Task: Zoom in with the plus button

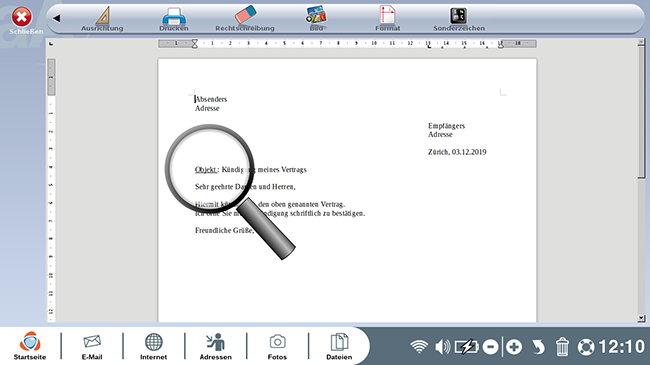Action: (514, 347)
